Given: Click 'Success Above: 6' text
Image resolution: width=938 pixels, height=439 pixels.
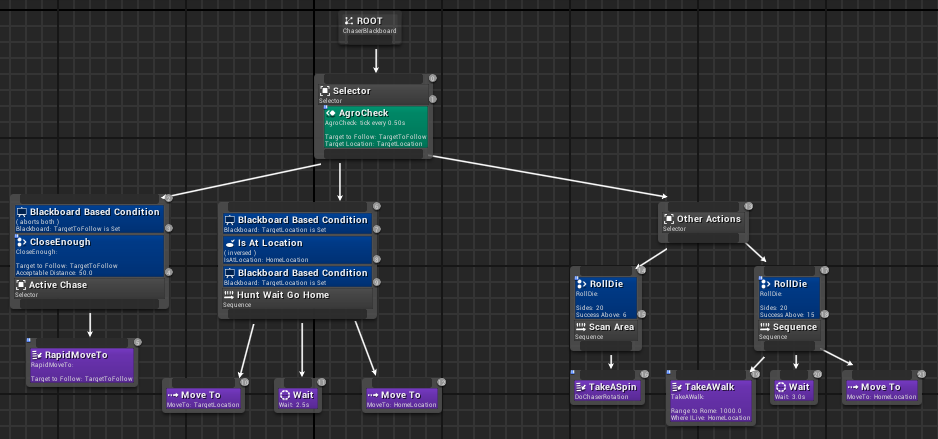Looking at the screenshot, I should 601,315.
